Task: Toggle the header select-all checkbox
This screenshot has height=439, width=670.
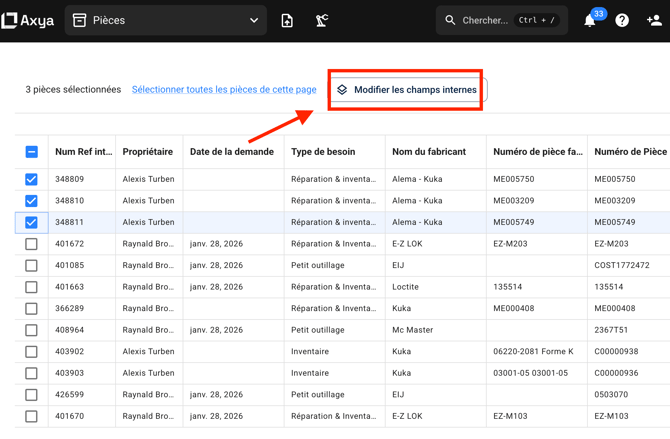Action: [x=31, y=152]
